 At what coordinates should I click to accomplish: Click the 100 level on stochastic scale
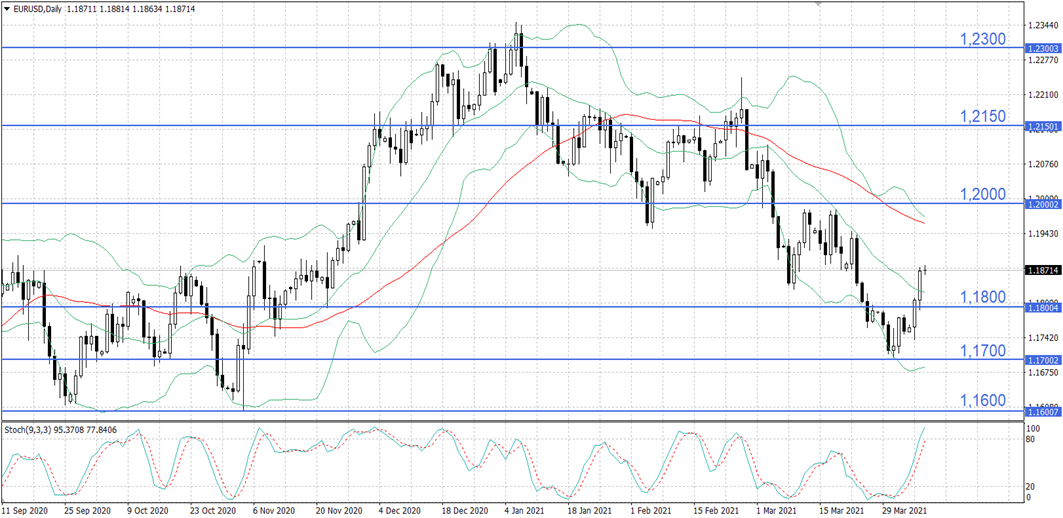[x=1033, y=429]
